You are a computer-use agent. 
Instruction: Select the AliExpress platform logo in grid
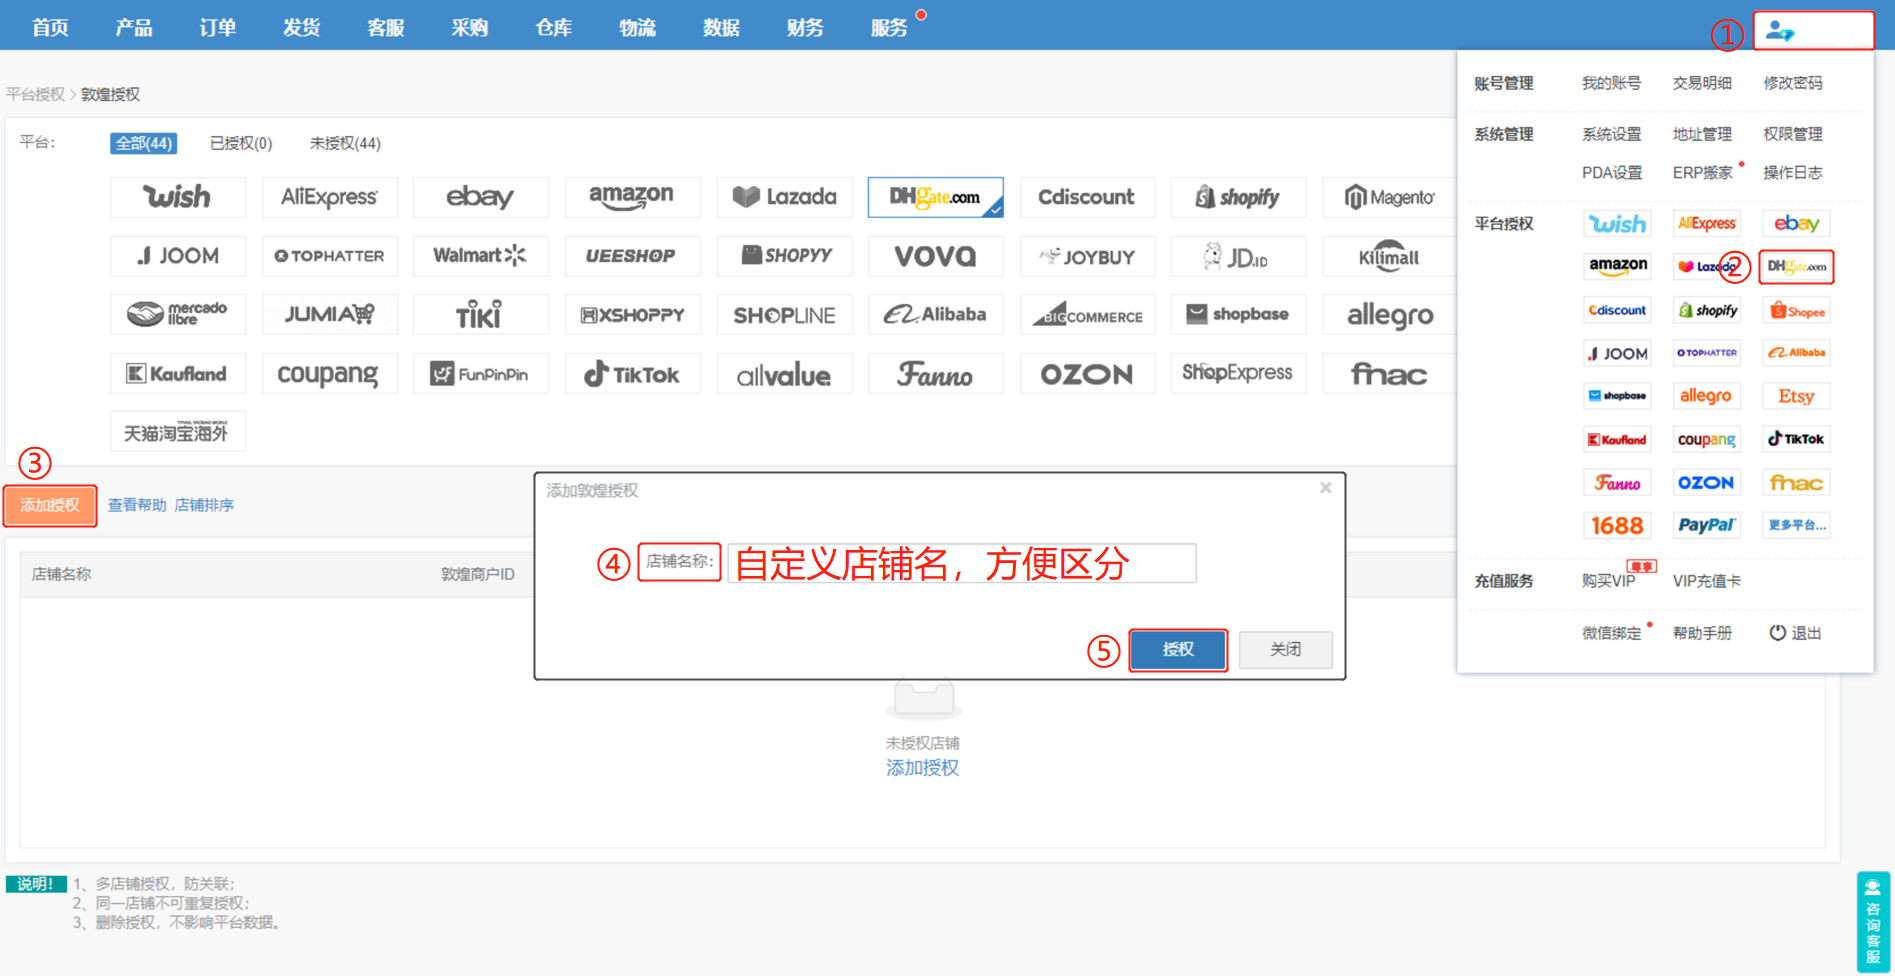pyautogui.click(x=330, y=197)
